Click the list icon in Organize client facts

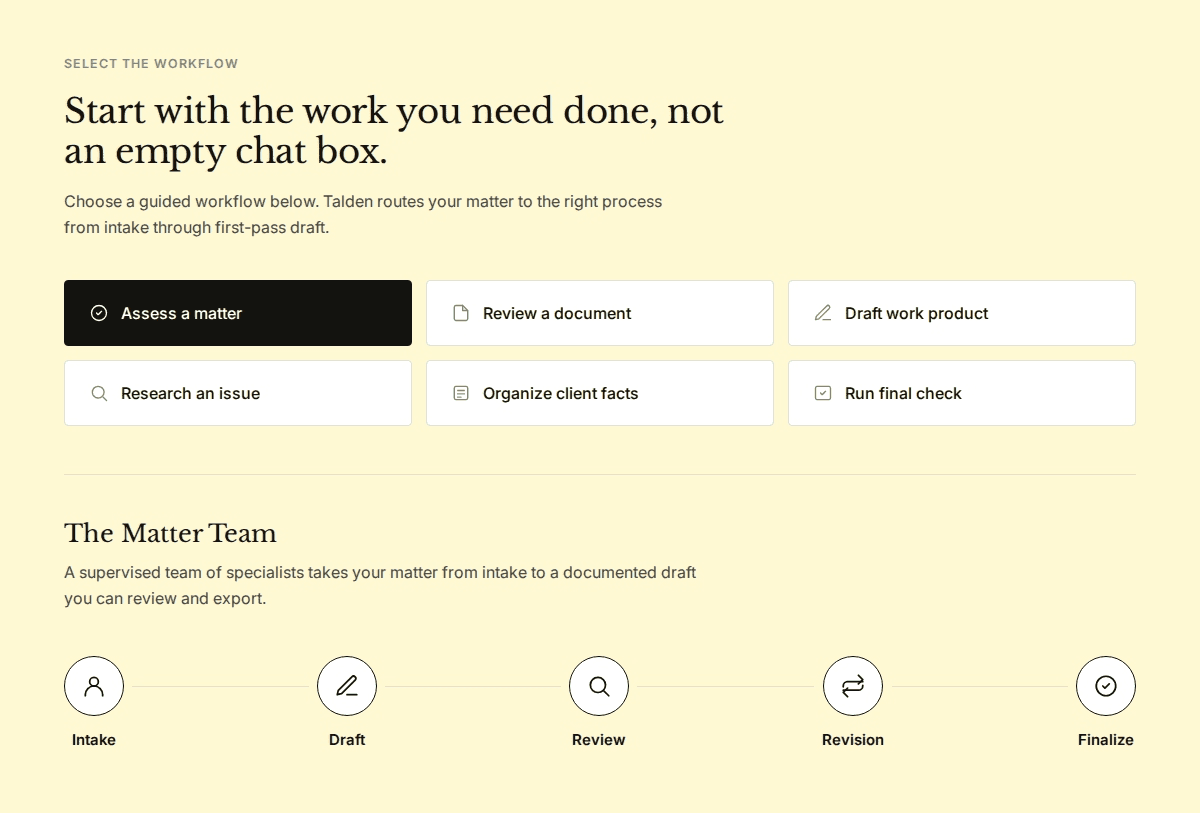(x=461, y=393)
